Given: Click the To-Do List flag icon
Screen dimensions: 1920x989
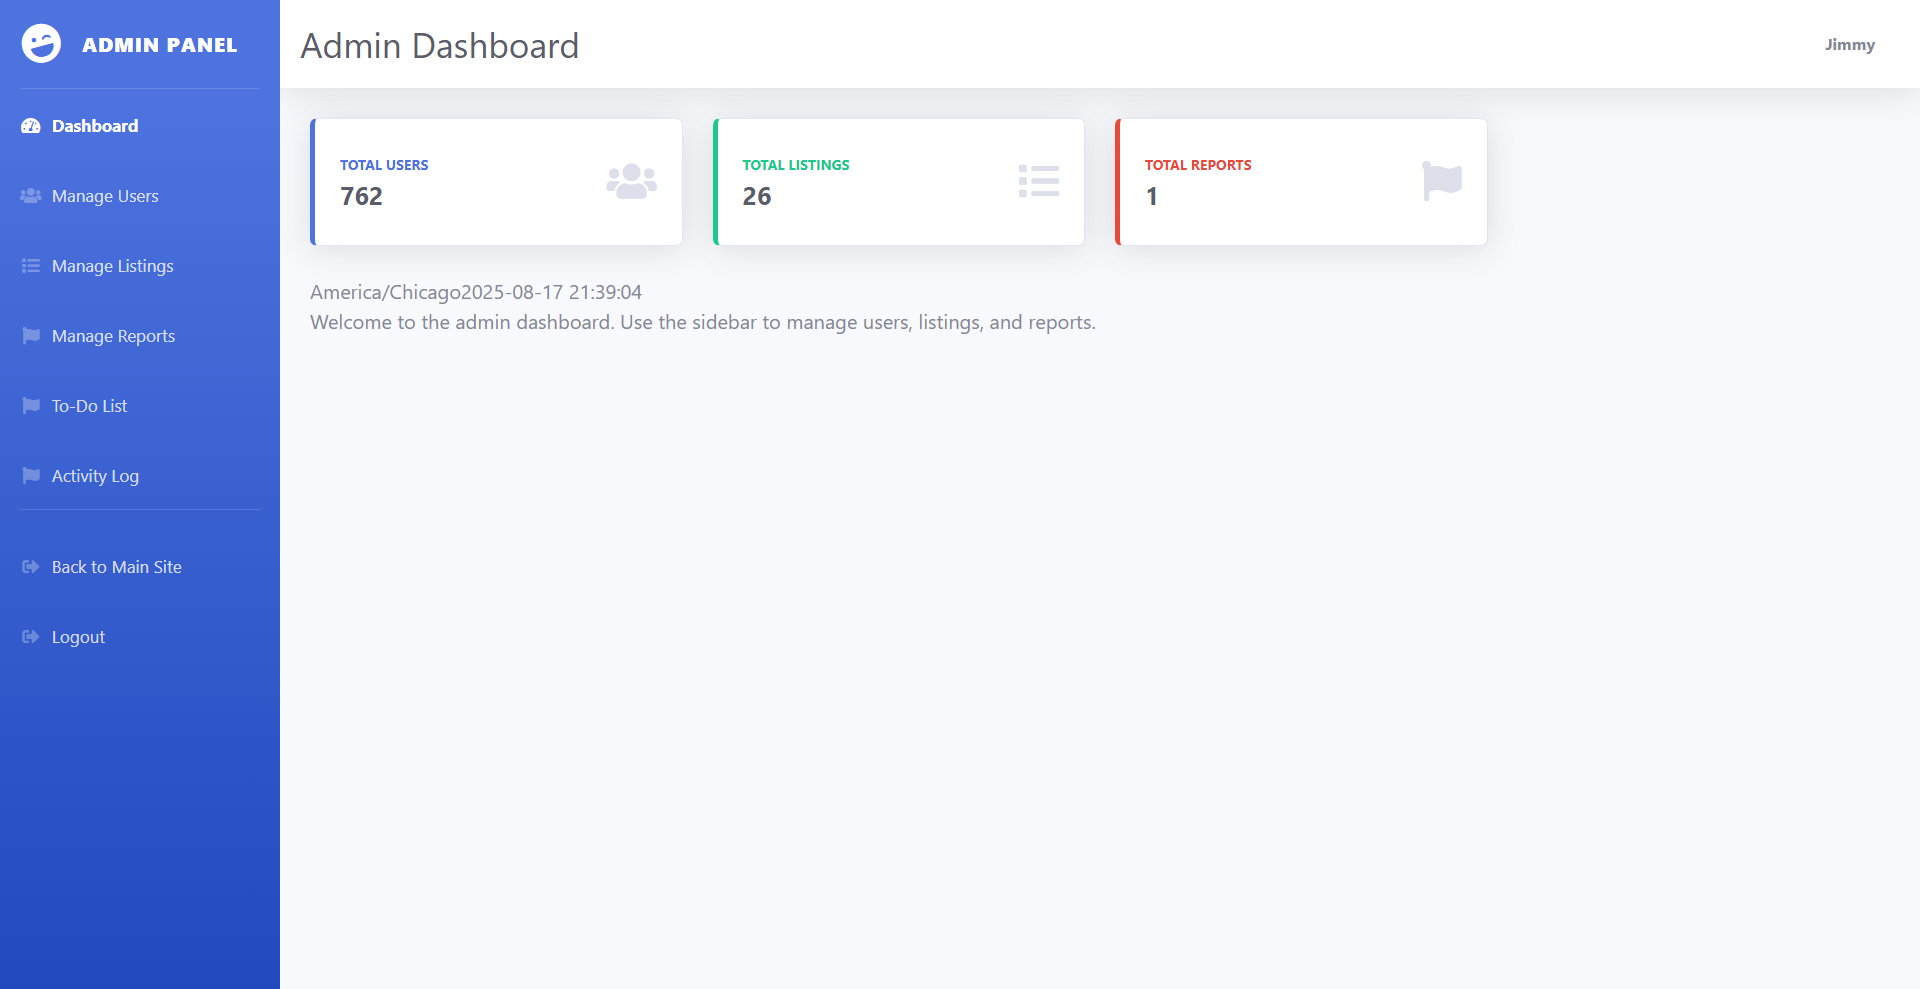Looking at the screenshot, I should 29,405.
